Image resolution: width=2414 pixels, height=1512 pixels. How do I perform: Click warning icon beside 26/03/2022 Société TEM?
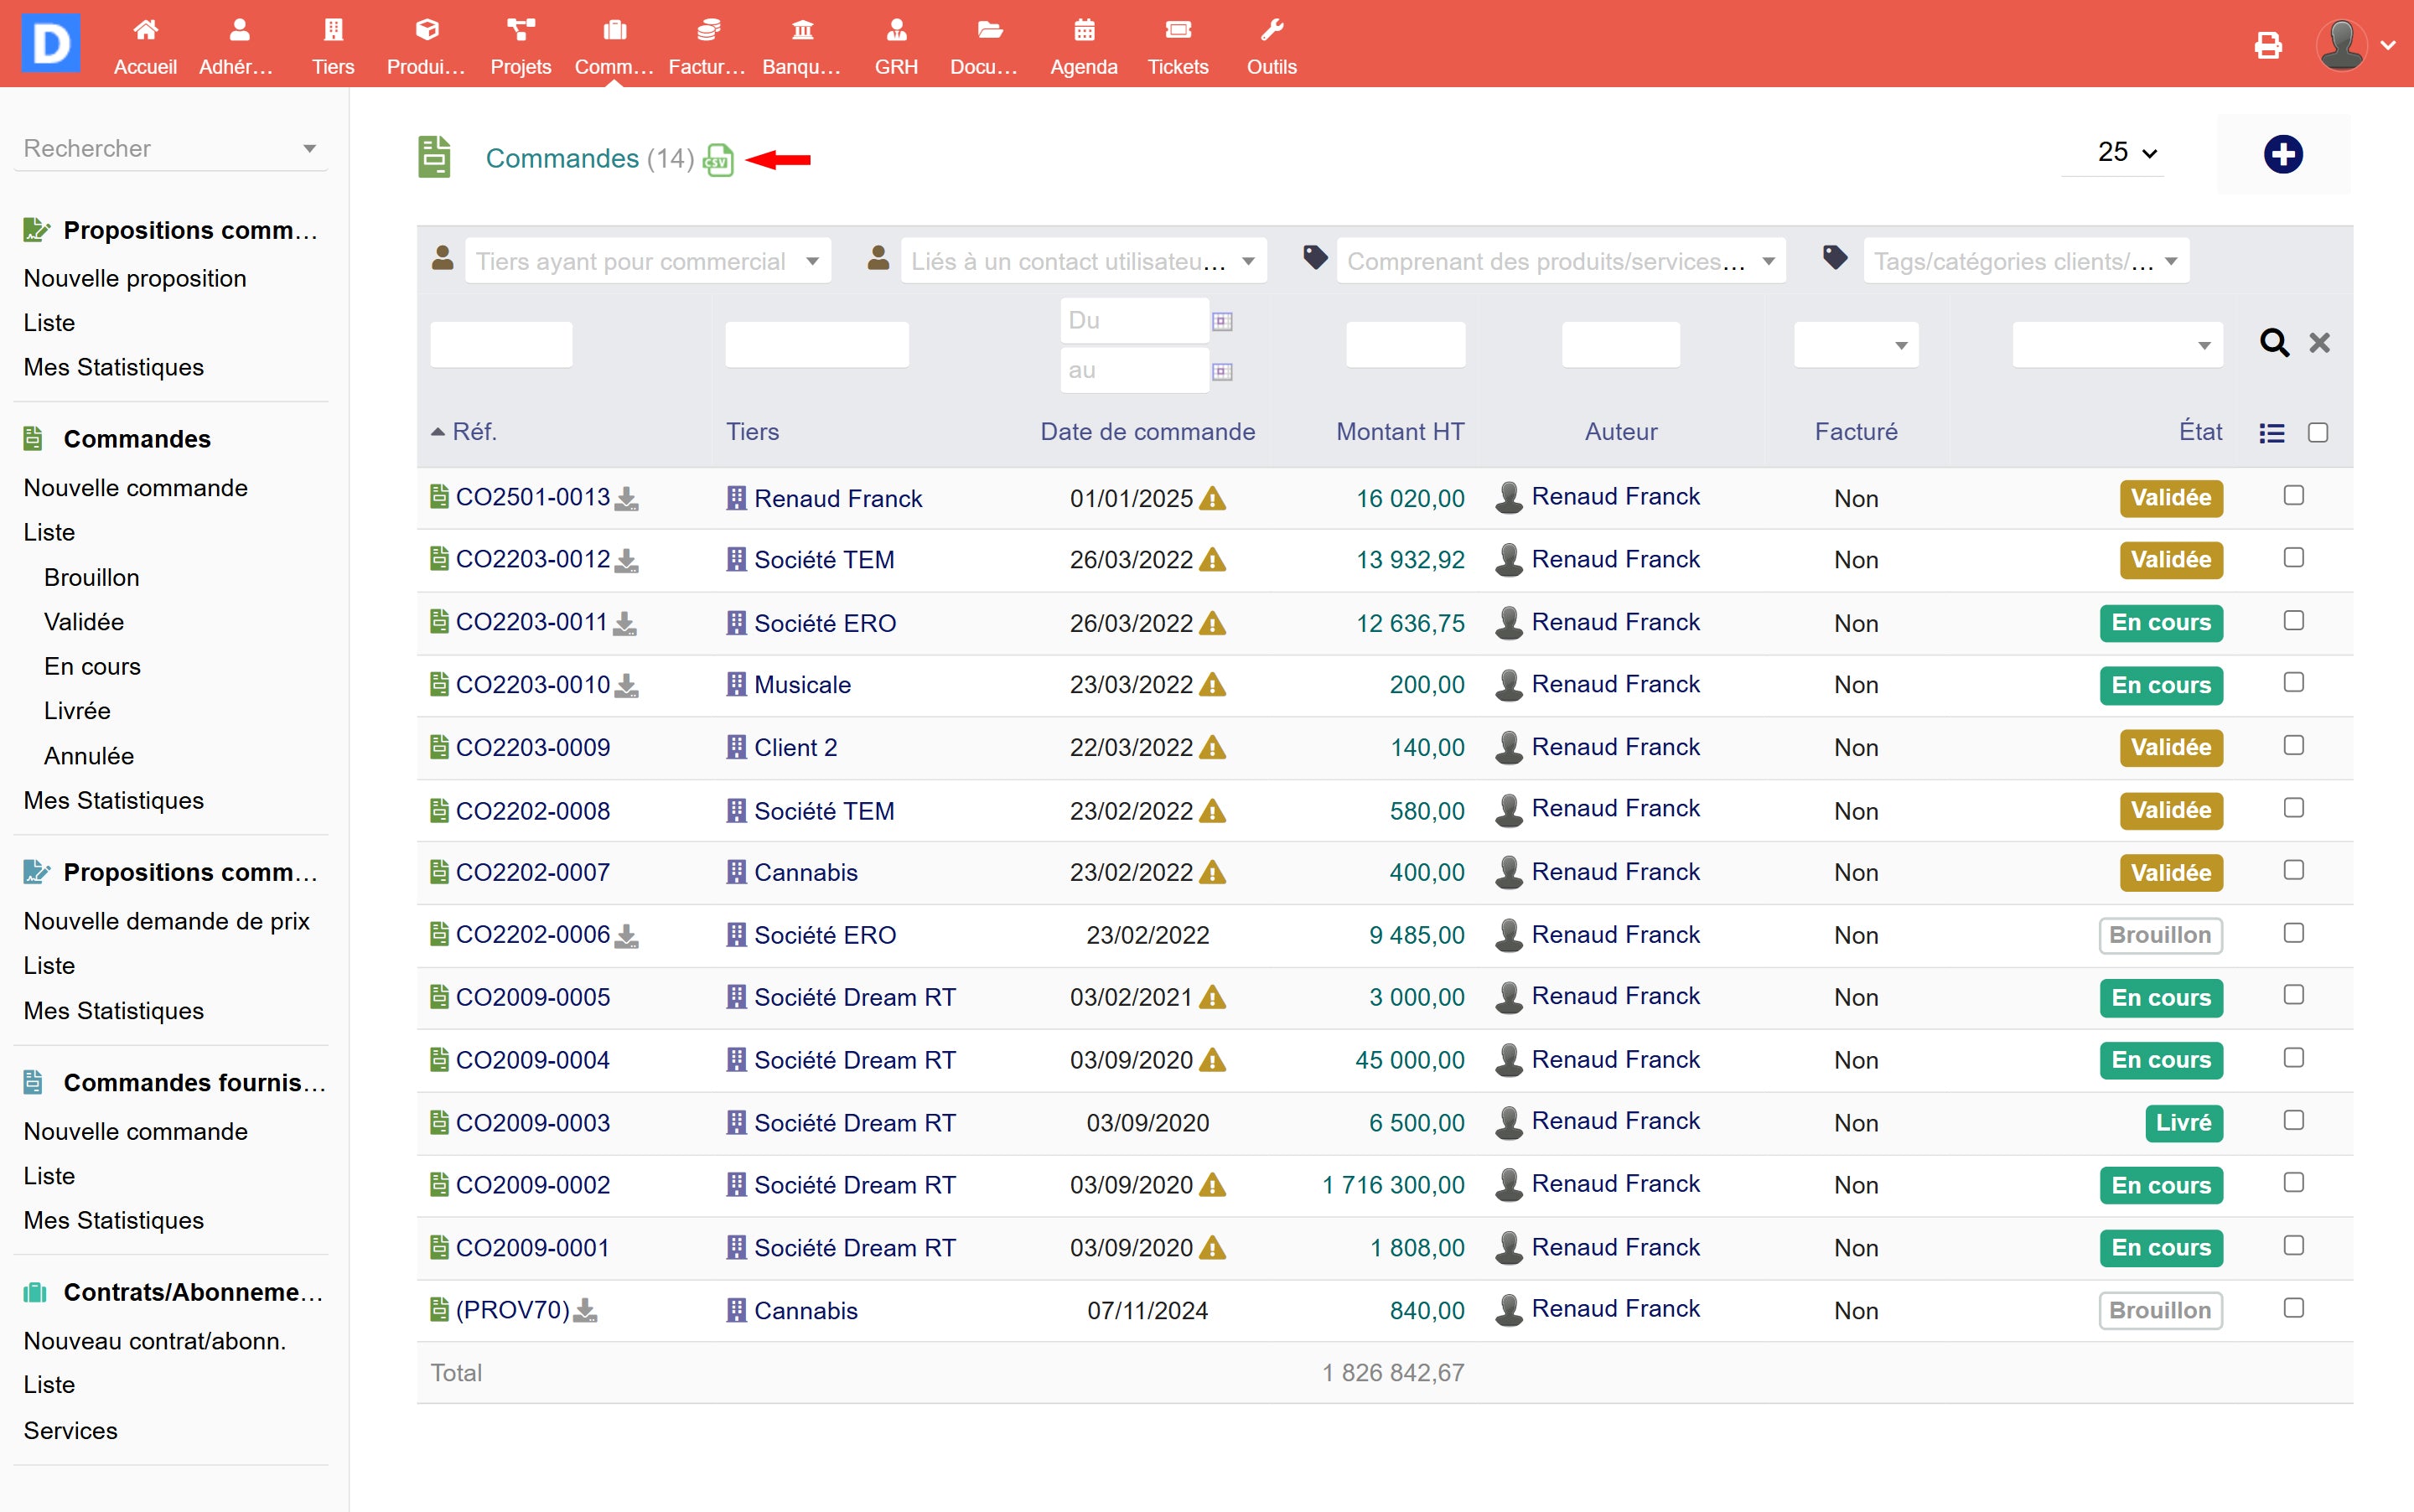coord(1212,560)
